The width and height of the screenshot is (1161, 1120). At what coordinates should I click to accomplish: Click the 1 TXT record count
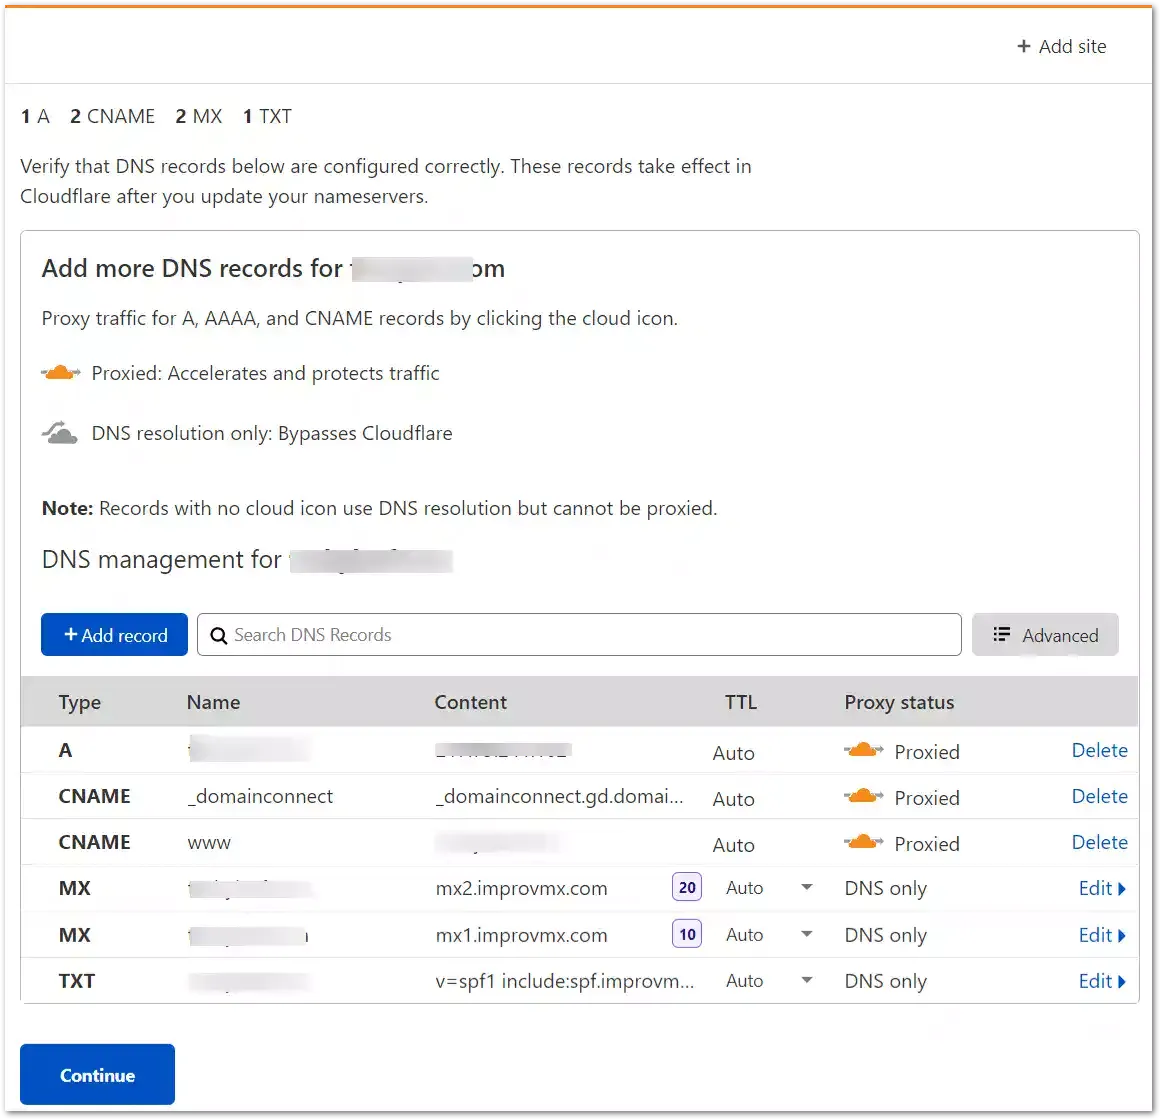click(x=267, y=116)
